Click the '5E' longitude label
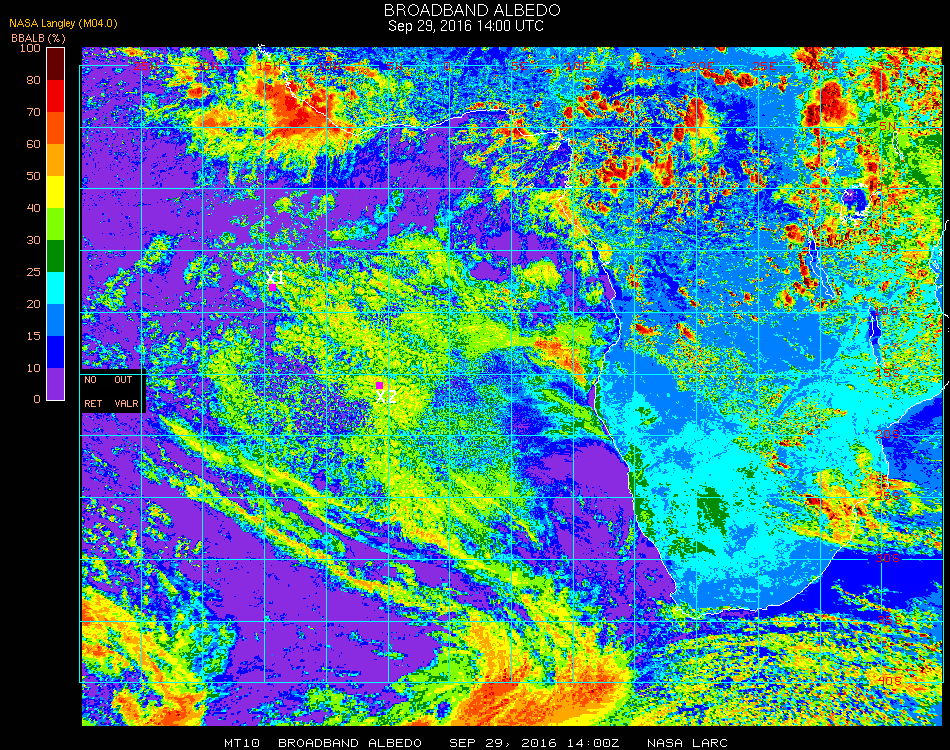 coord(519,65)
